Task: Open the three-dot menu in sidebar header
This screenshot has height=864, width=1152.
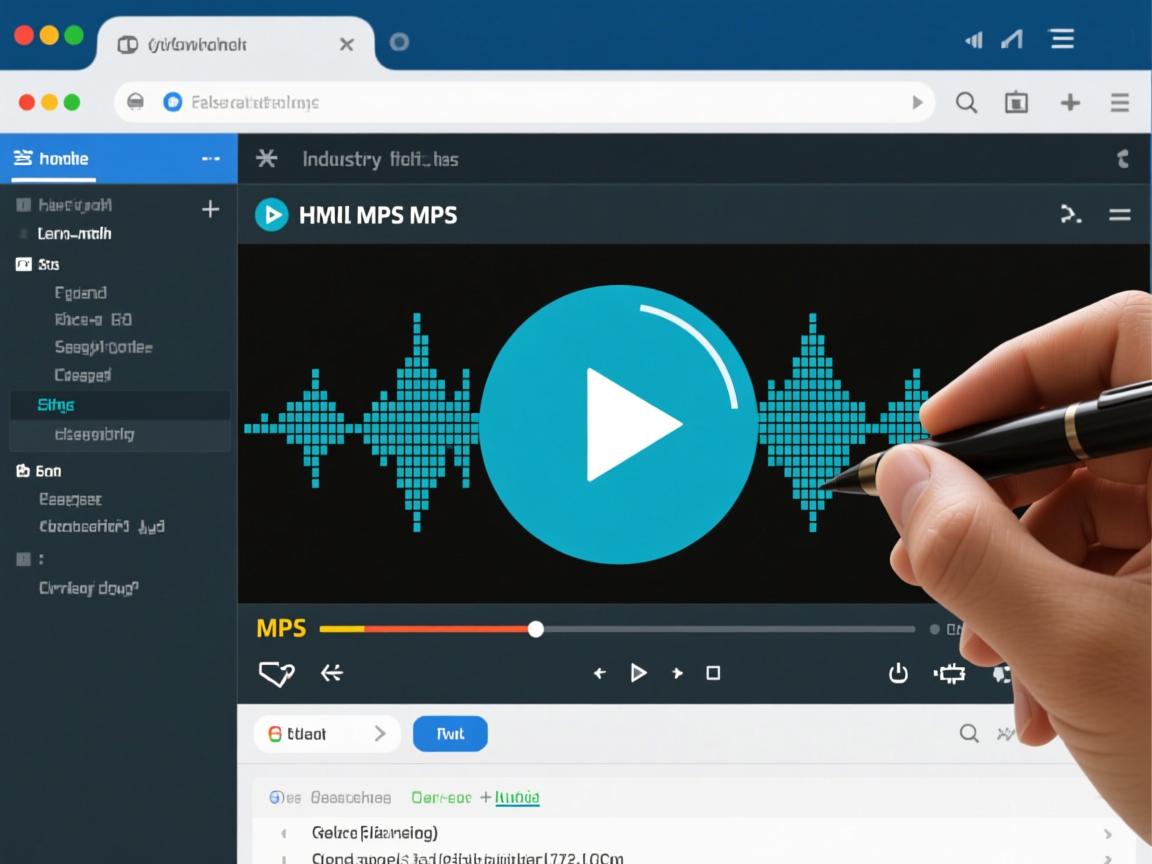Action: point(210,159)
